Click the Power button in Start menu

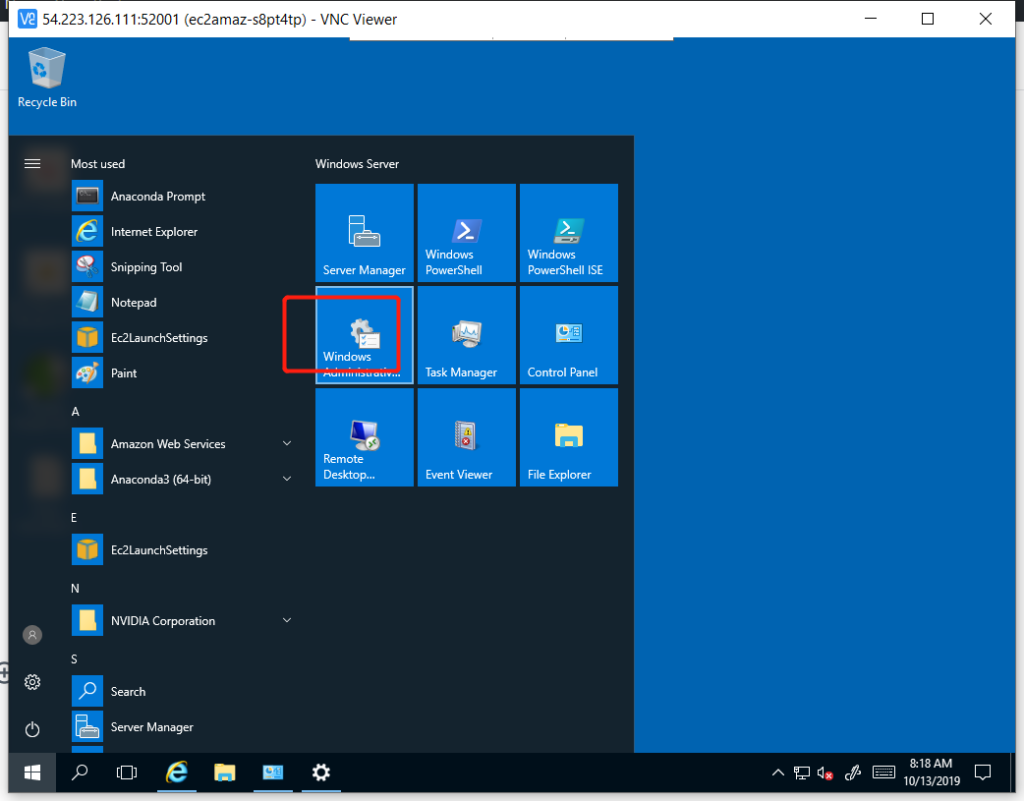coord(32,730)
